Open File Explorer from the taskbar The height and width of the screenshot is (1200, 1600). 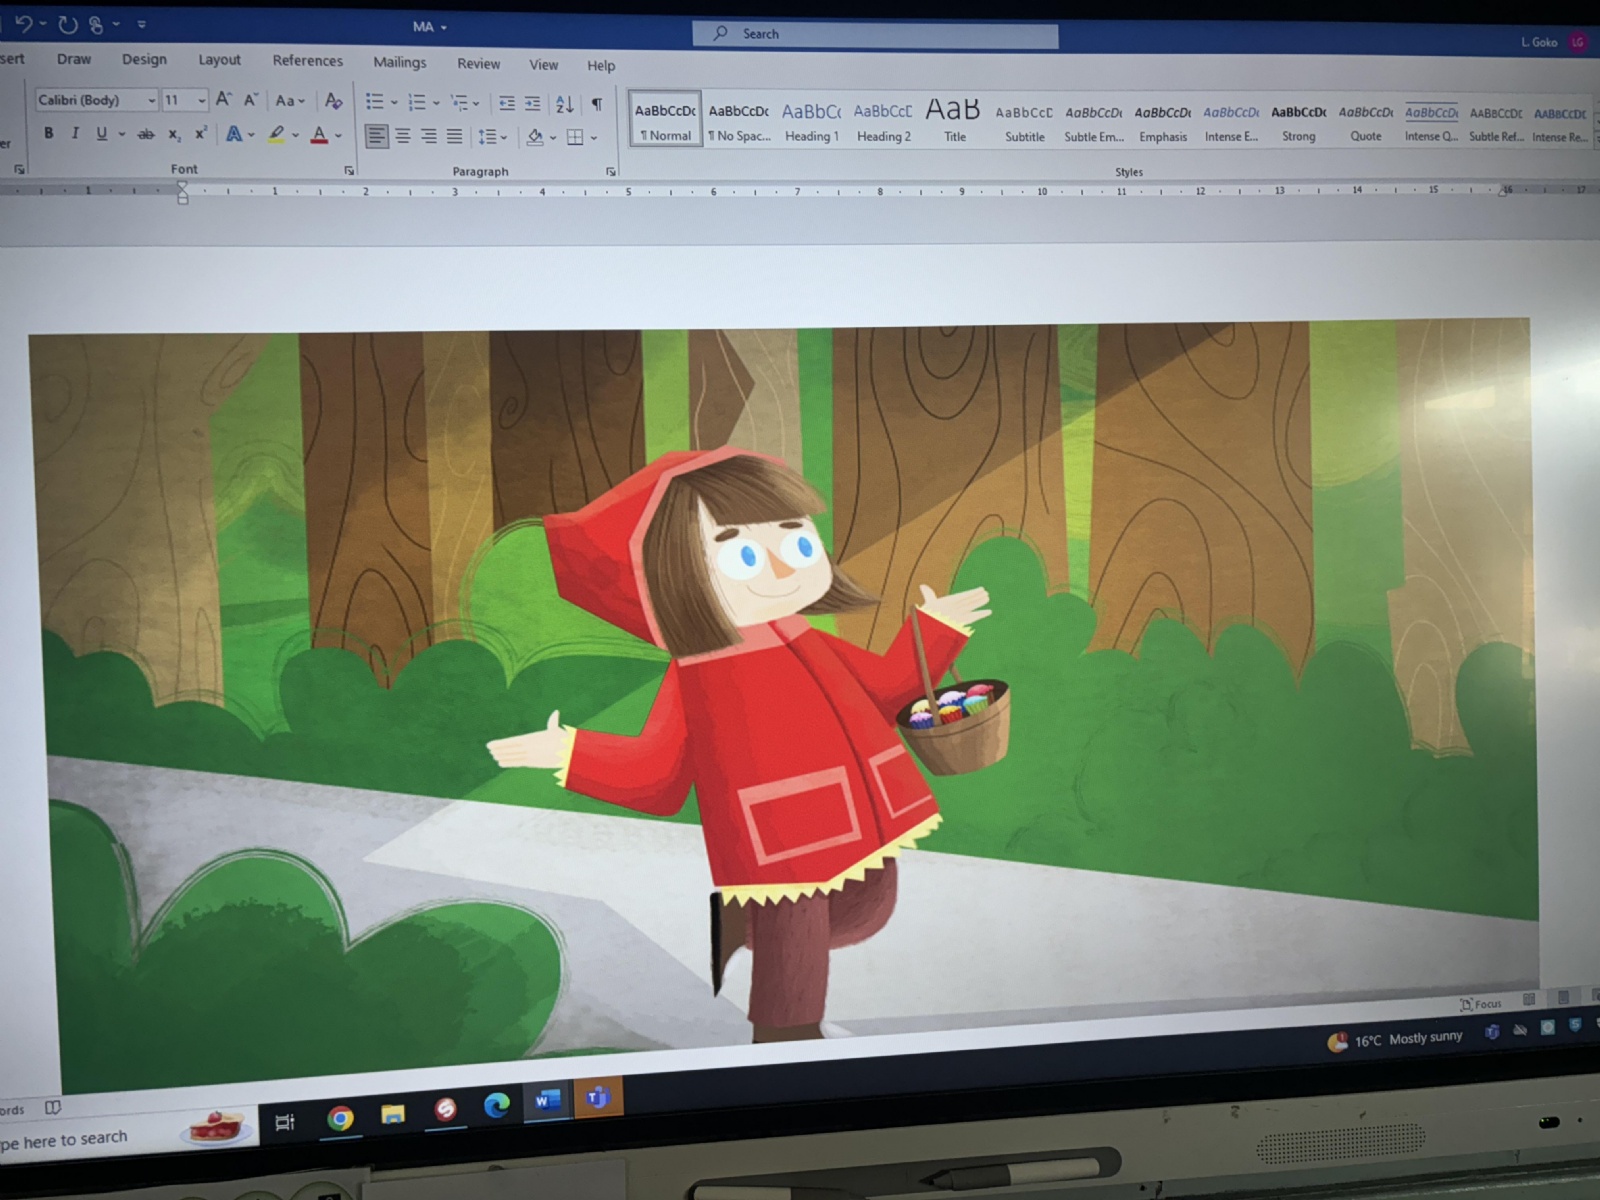pos(393,1113)
